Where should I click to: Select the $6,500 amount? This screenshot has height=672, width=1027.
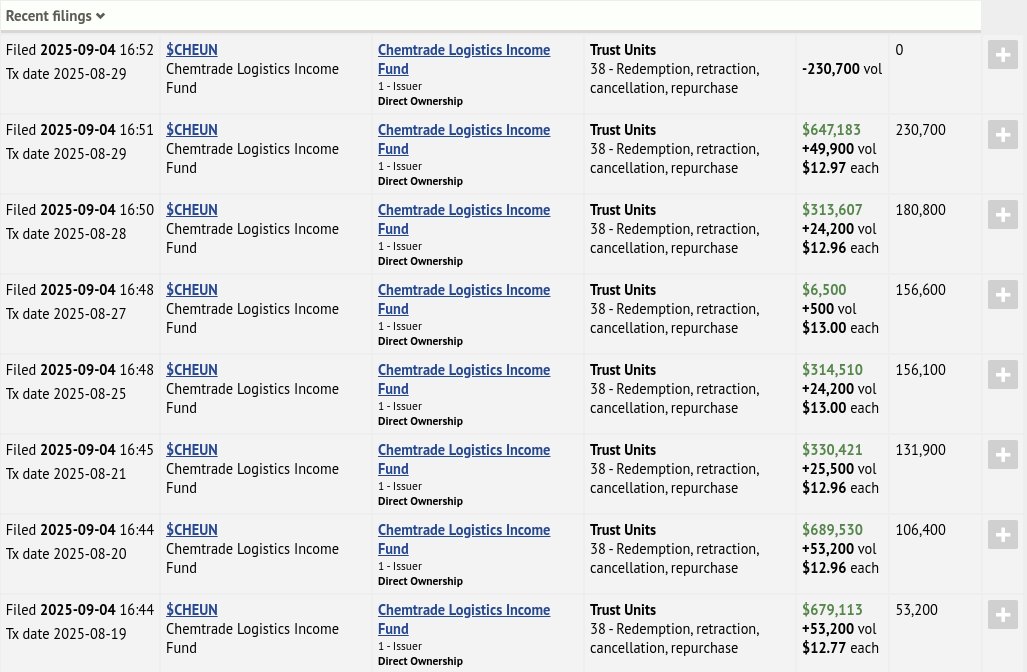824,289
